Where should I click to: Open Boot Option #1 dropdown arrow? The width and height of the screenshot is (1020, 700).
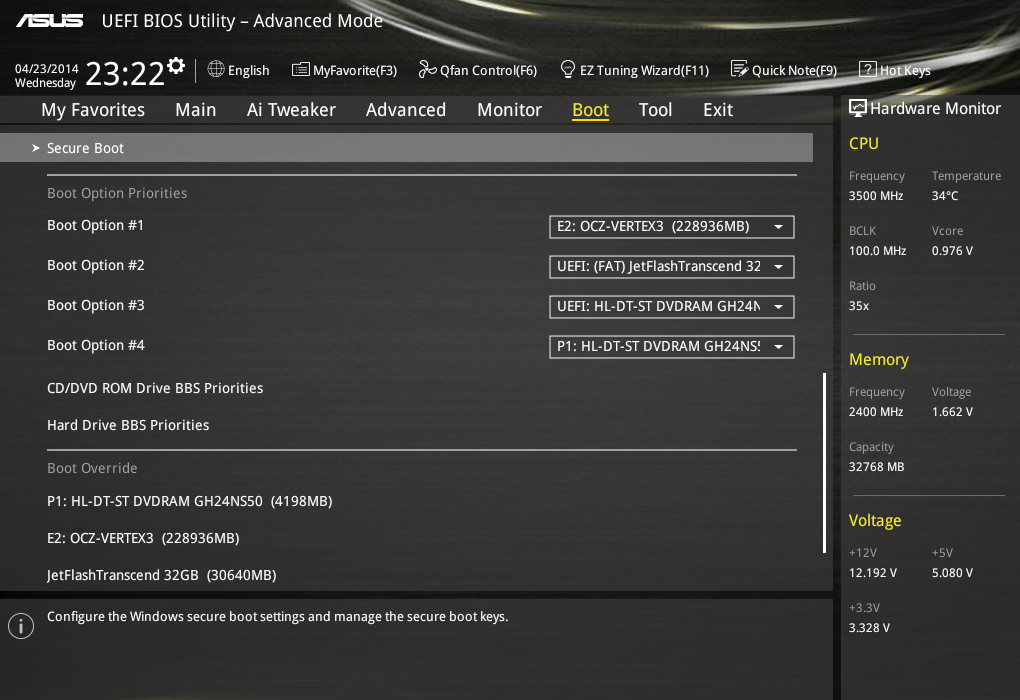point(779,227)
